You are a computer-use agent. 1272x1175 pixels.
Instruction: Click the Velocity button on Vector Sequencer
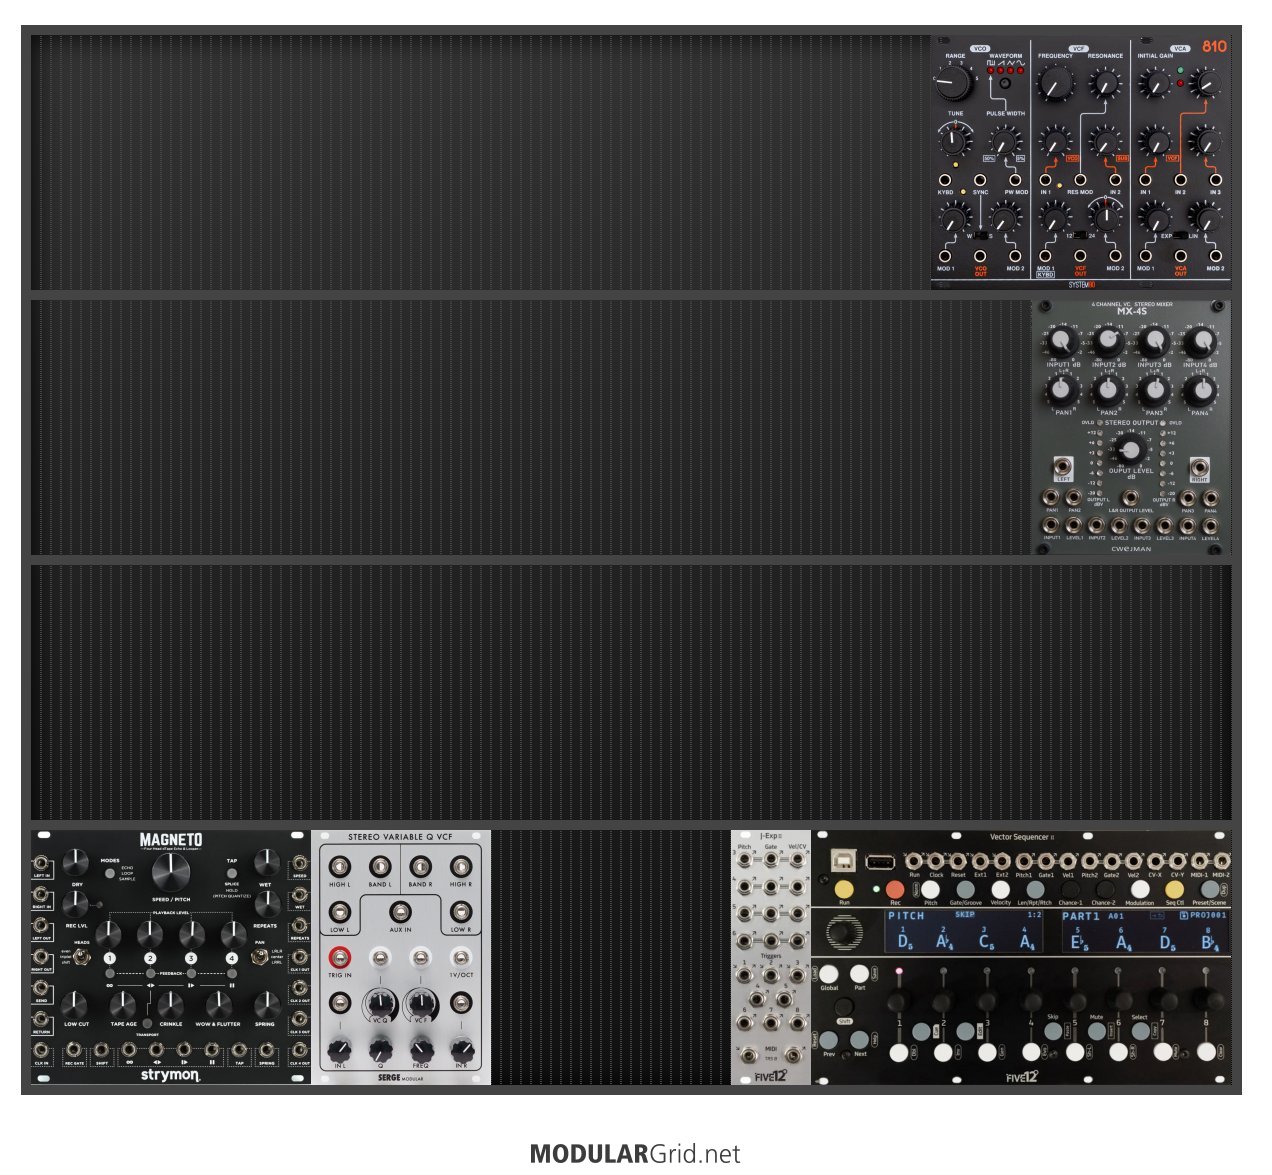pyautogui.click(x=1001, y=889)
